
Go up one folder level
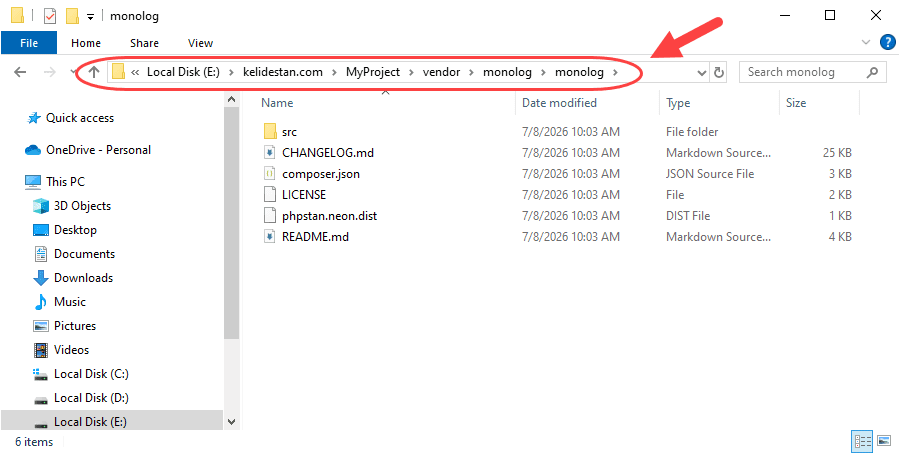click(x=94, y=72)
